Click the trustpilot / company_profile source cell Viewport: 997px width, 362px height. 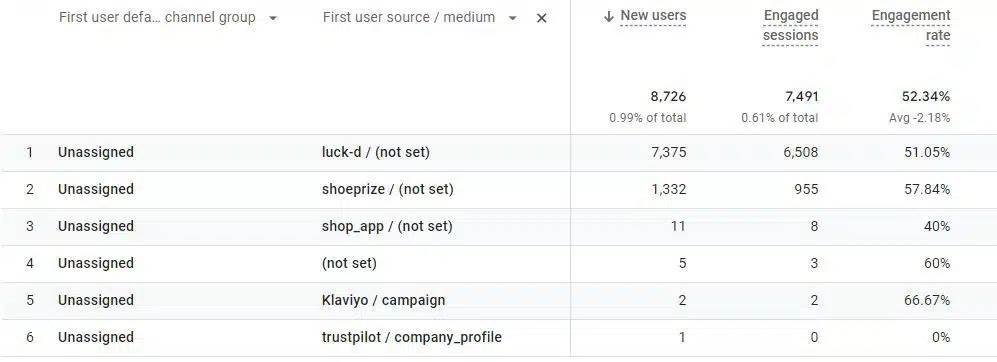coord(412,337)
